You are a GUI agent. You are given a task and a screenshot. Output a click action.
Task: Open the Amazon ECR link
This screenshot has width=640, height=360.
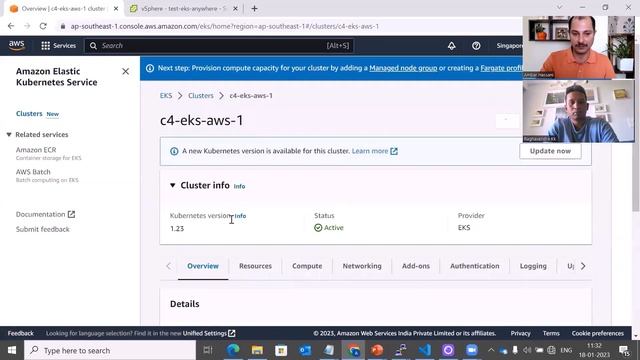tap(36, 150)
